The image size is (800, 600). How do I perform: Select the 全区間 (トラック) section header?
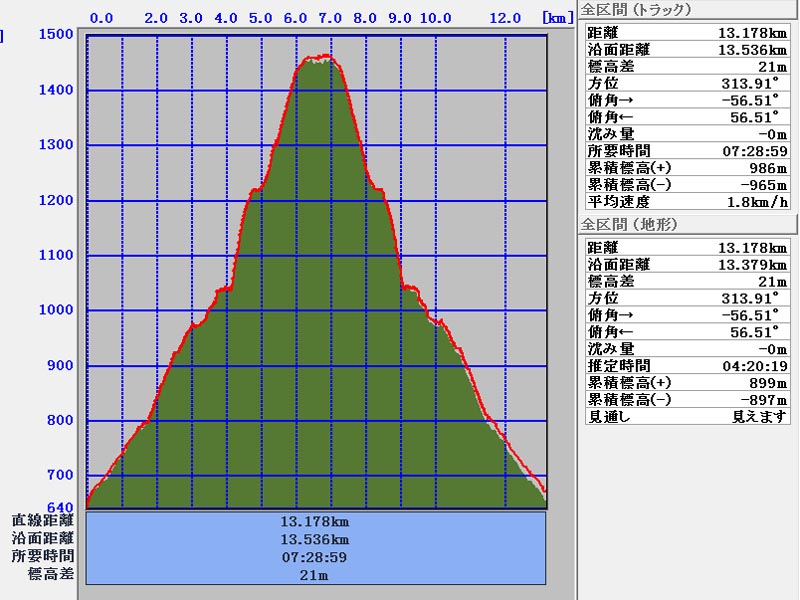coord(636,10)
